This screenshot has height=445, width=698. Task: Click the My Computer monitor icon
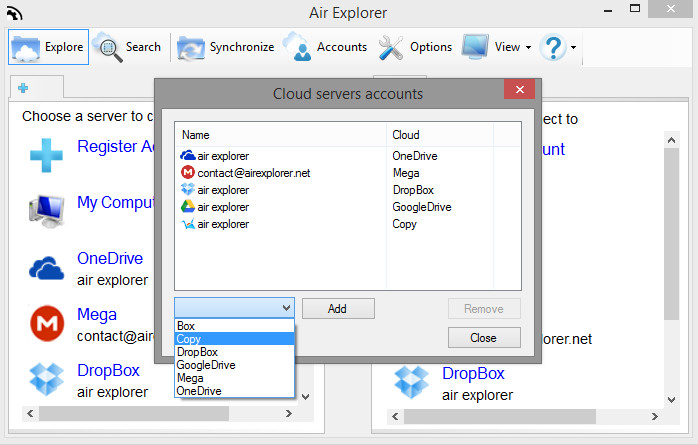pyautogui.click(x=46, y=211)
